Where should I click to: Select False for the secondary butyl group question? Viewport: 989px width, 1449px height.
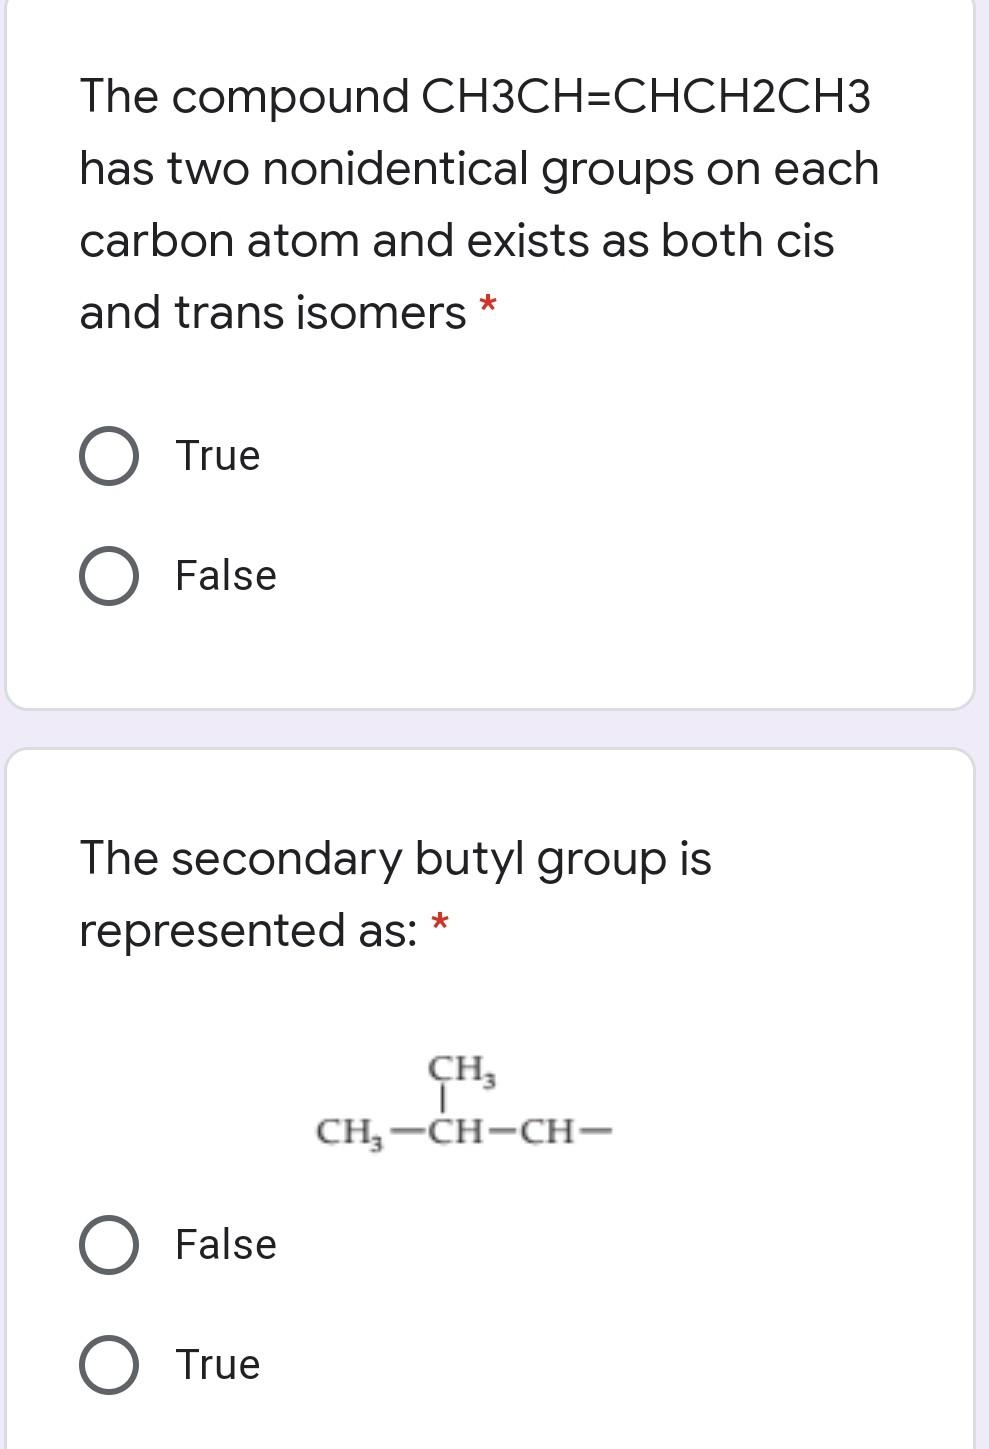tap(108, 1245)
